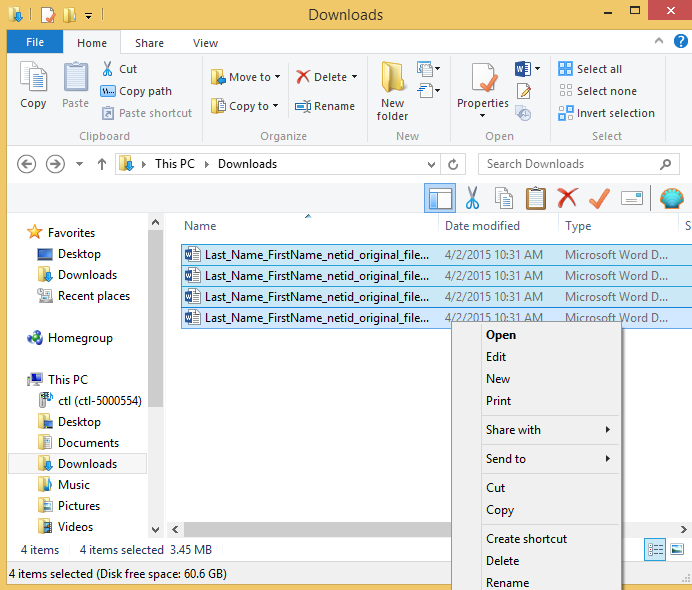Click the Properties ribbon icon
This screenshot has width=692, height=590.
483,91
